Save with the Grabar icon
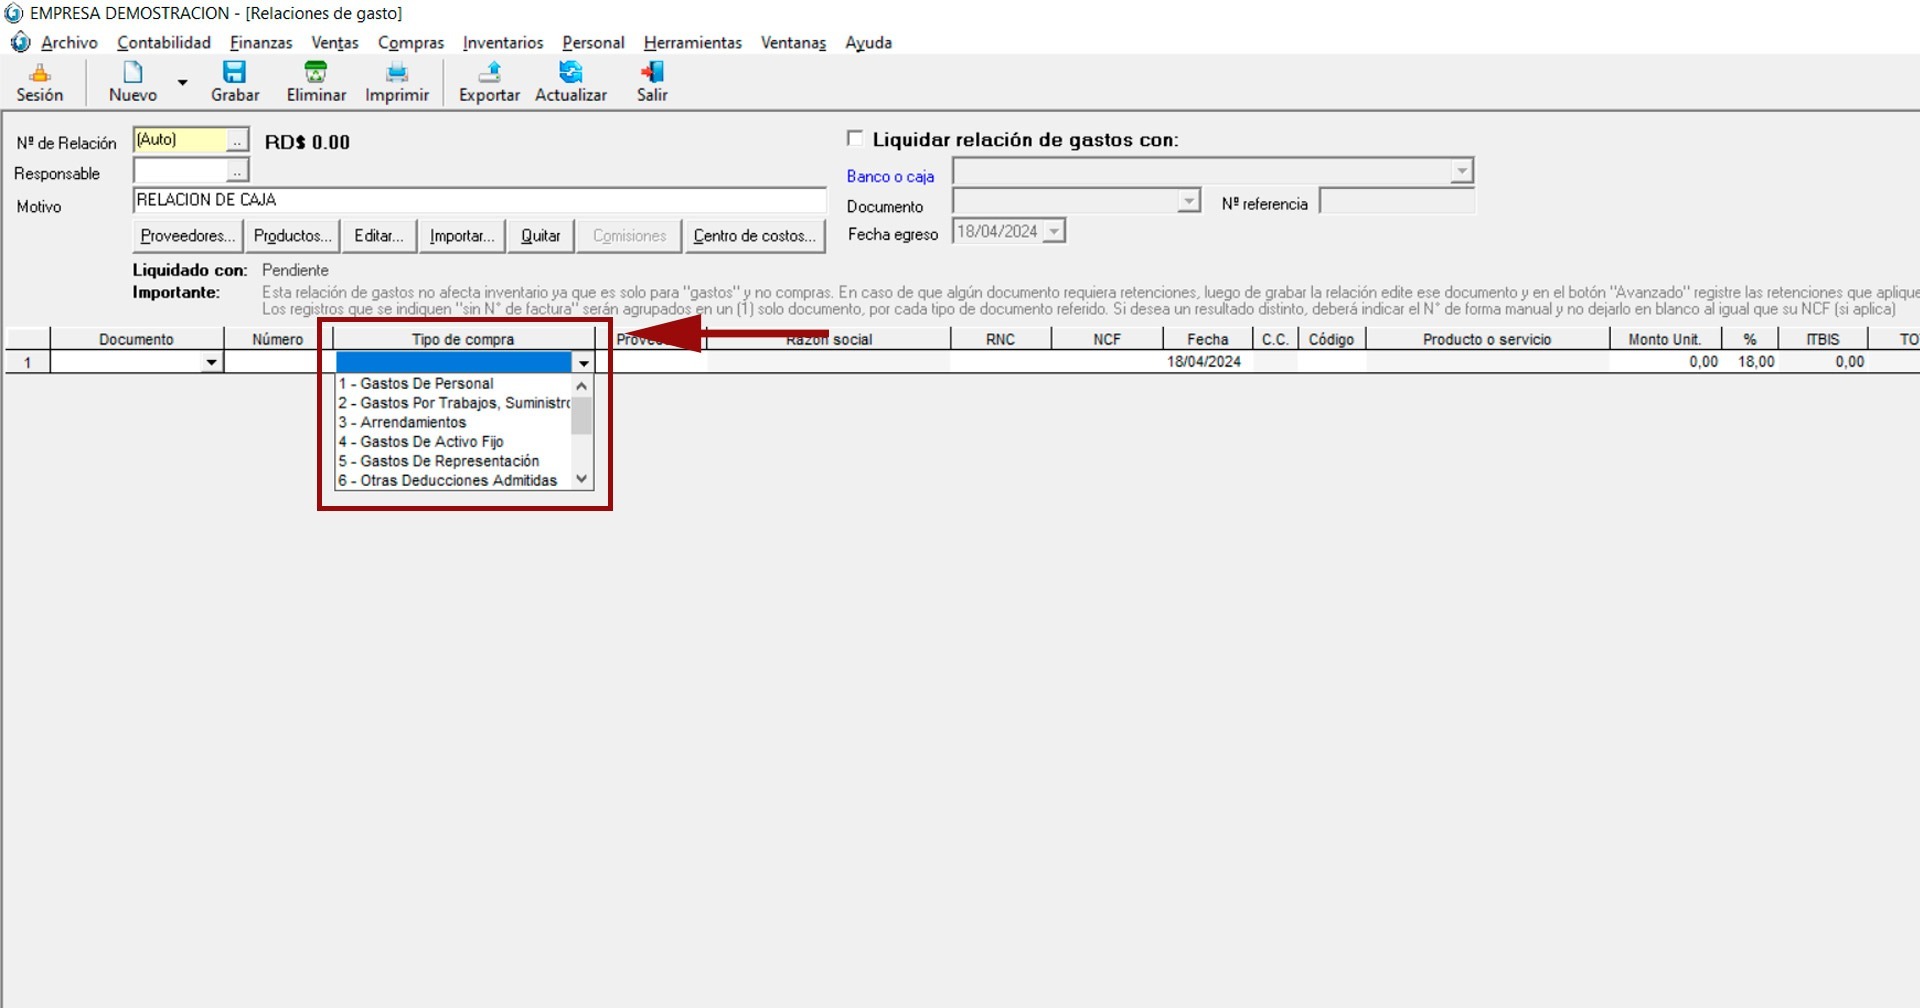This screenshot has height=1008, width=1920. [x=235, y=82]
